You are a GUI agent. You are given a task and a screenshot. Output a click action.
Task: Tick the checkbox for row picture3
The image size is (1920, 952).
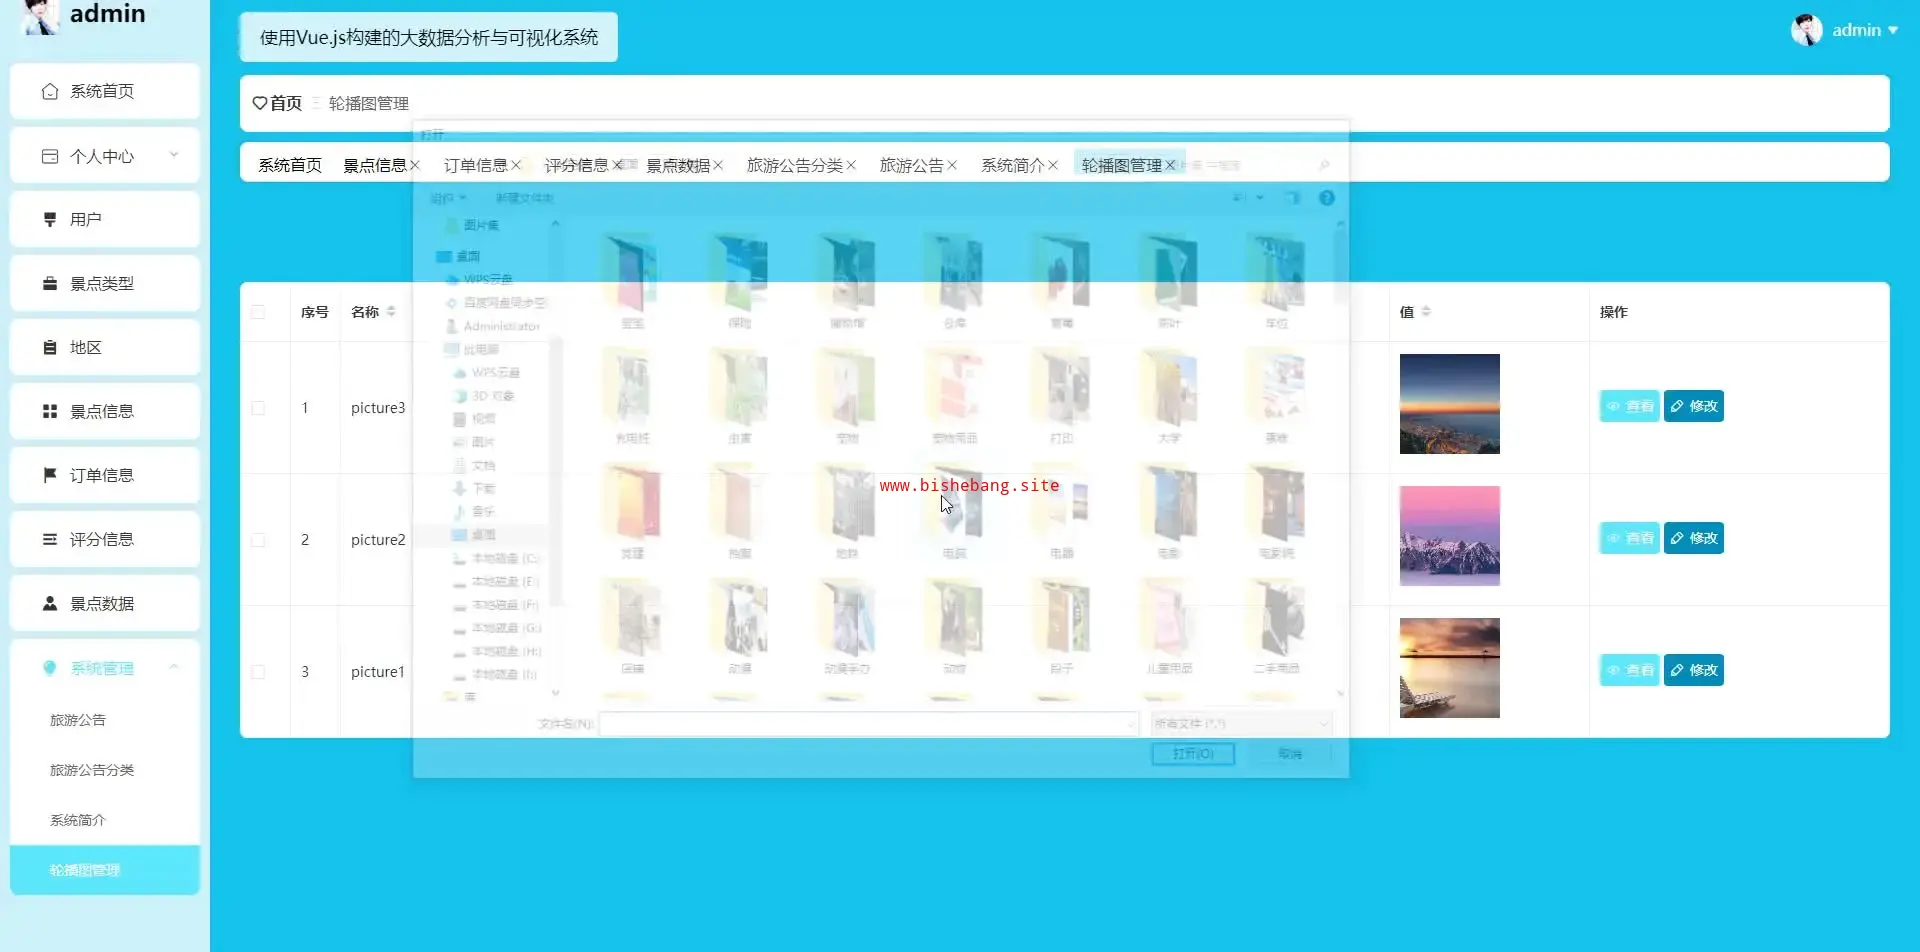click(x=258, y=408)
